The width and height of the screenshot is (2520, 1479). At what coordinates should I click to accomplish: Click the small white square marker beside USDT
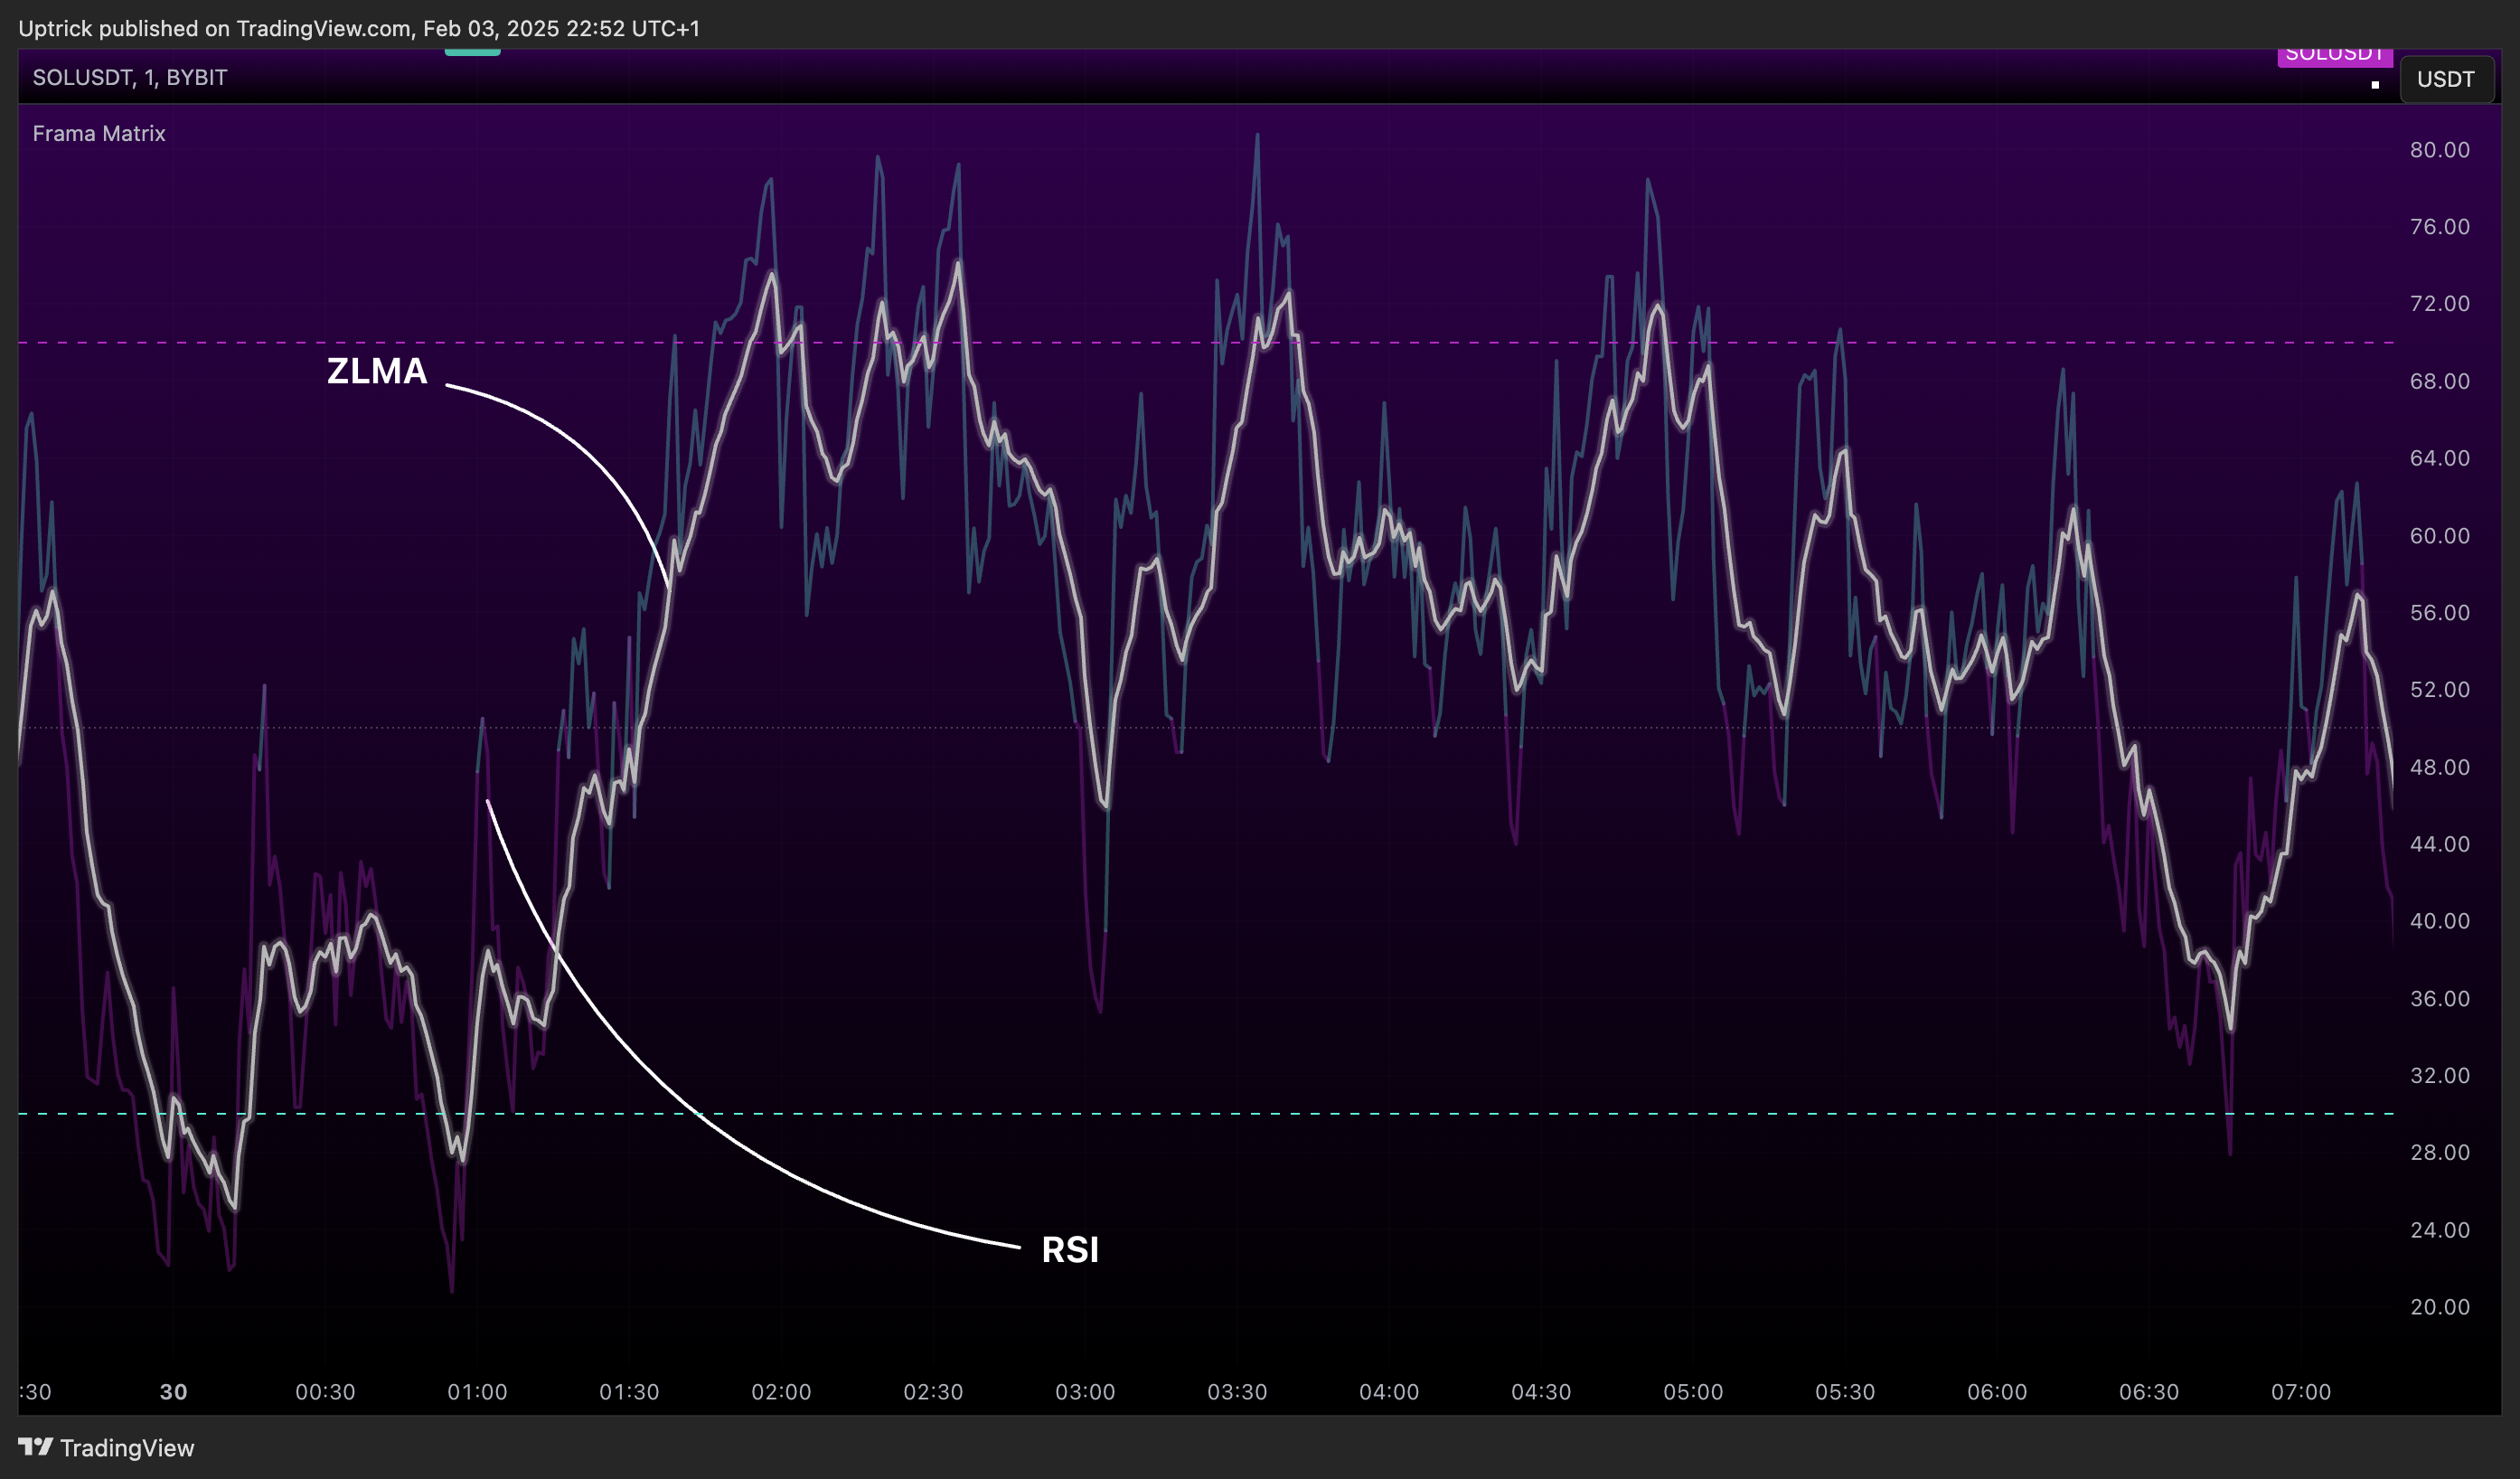click(2375, 85)
